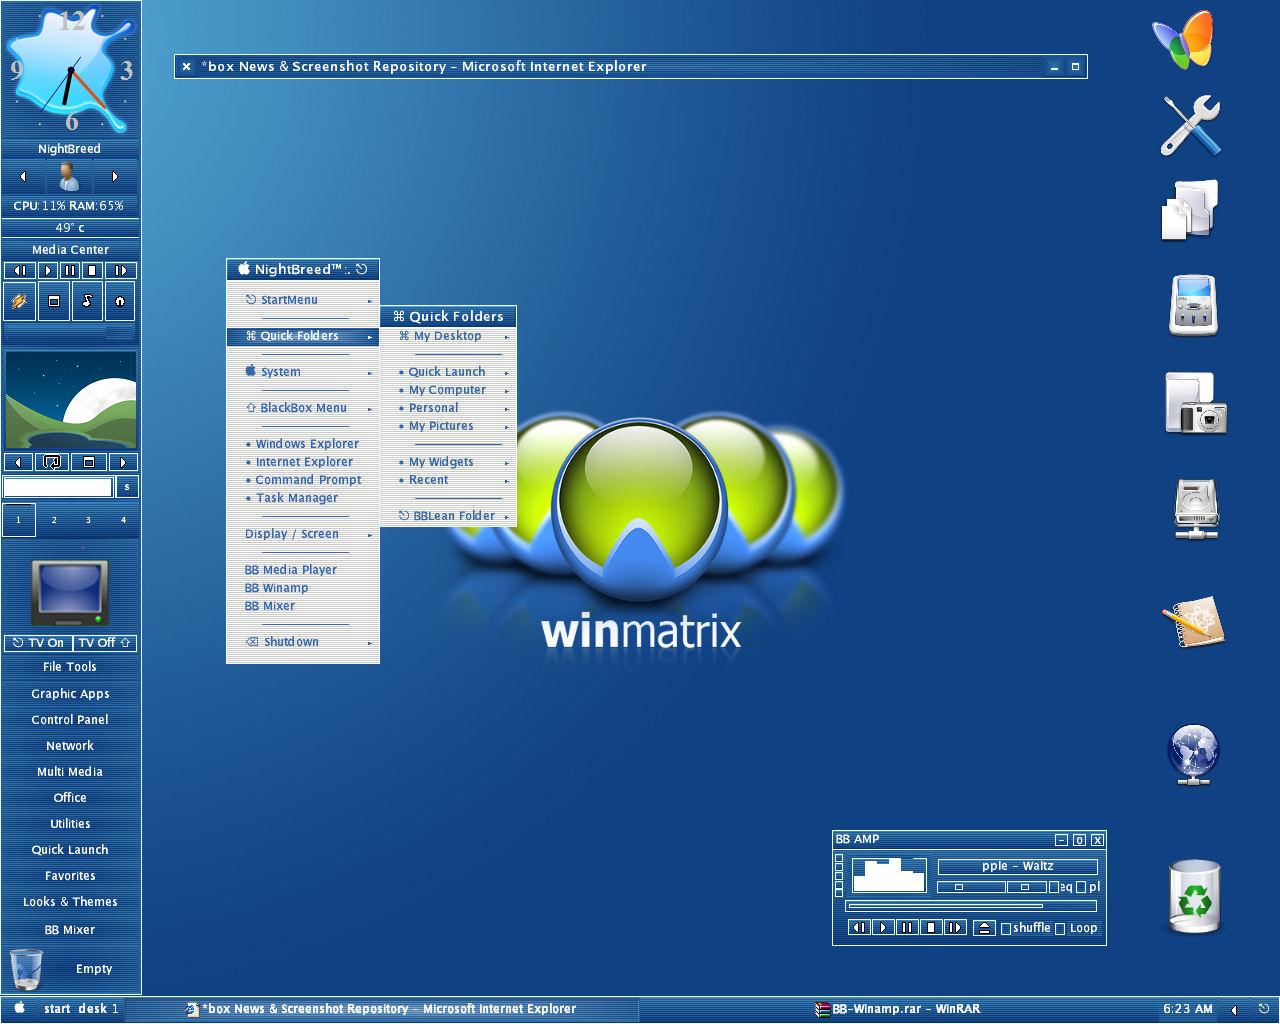
Task: Adjust the BB AMP volume slider
Action: 971,887
